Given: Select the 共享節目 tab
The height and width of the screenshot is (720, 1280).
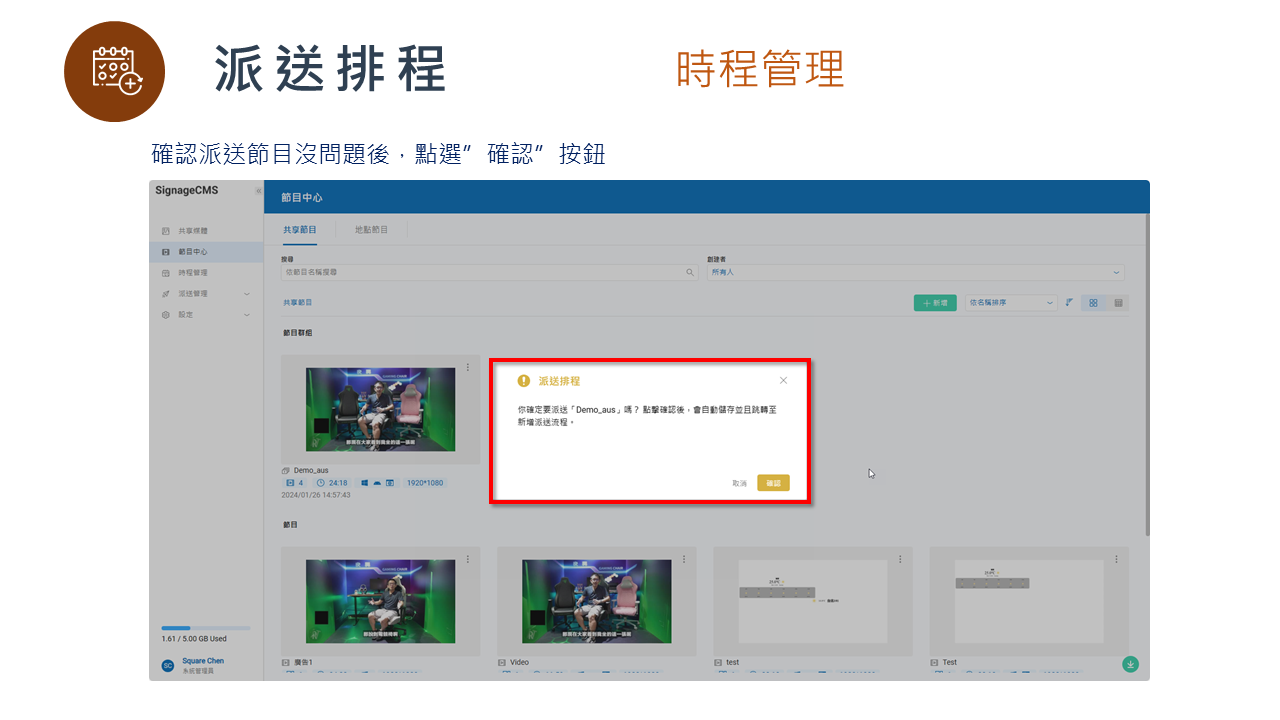Looking at the screenshot, I should [x=301, y=229].
